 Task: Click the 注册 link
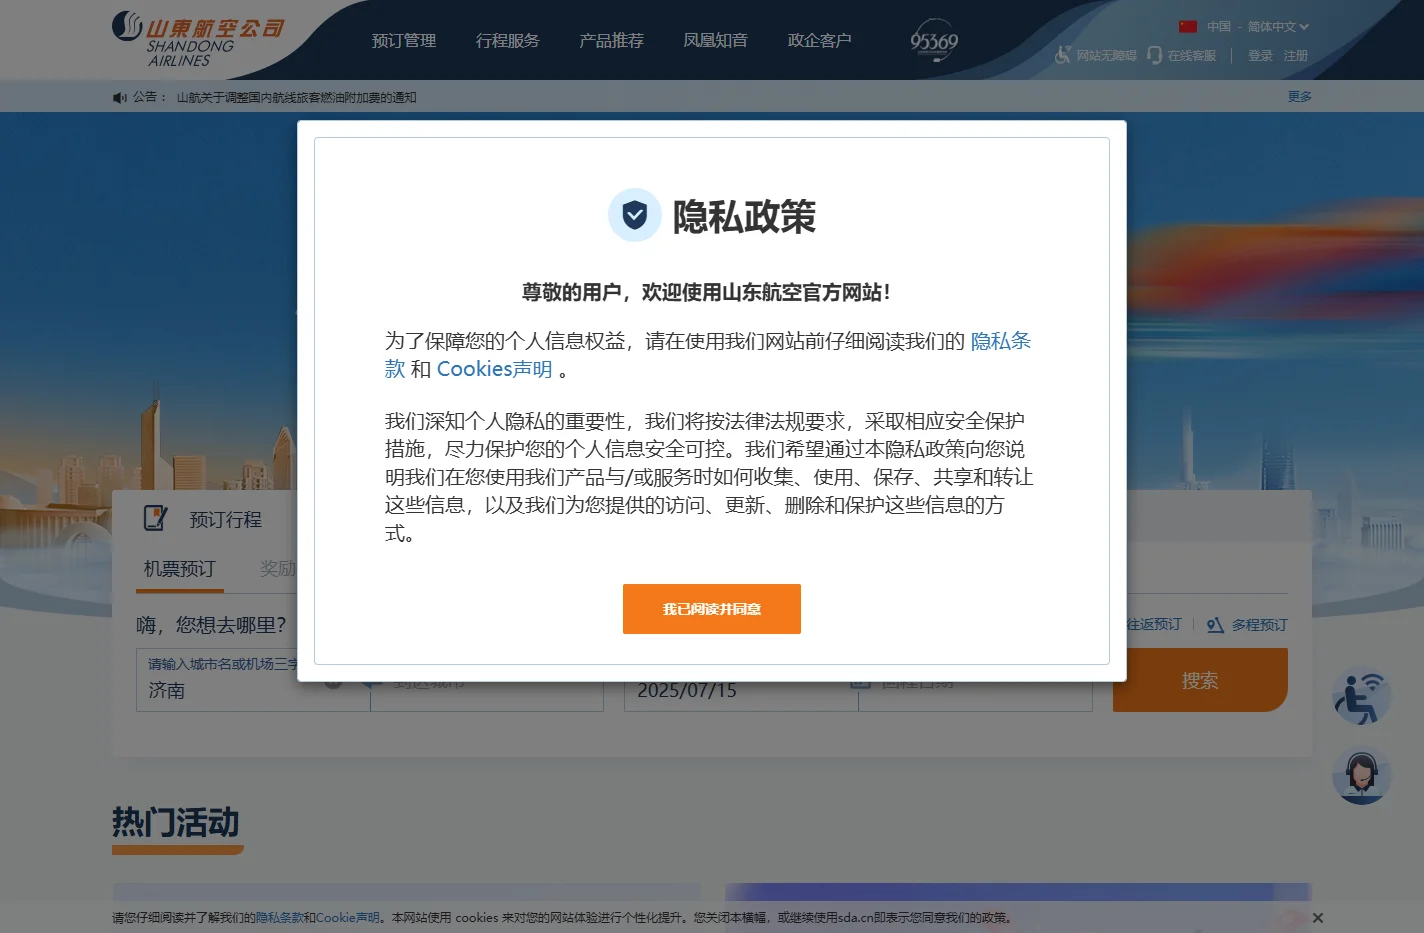pos(1296,56)
